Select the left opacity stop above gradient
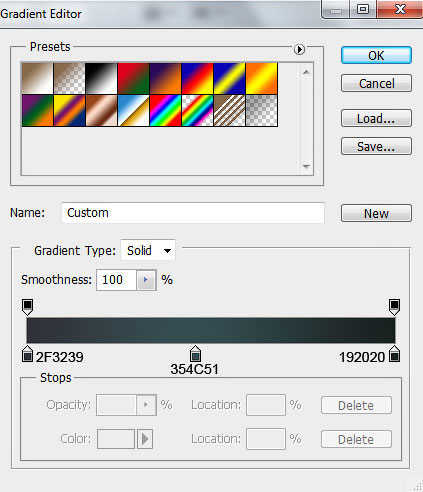 pyautogui.click(x=27, y=307)
